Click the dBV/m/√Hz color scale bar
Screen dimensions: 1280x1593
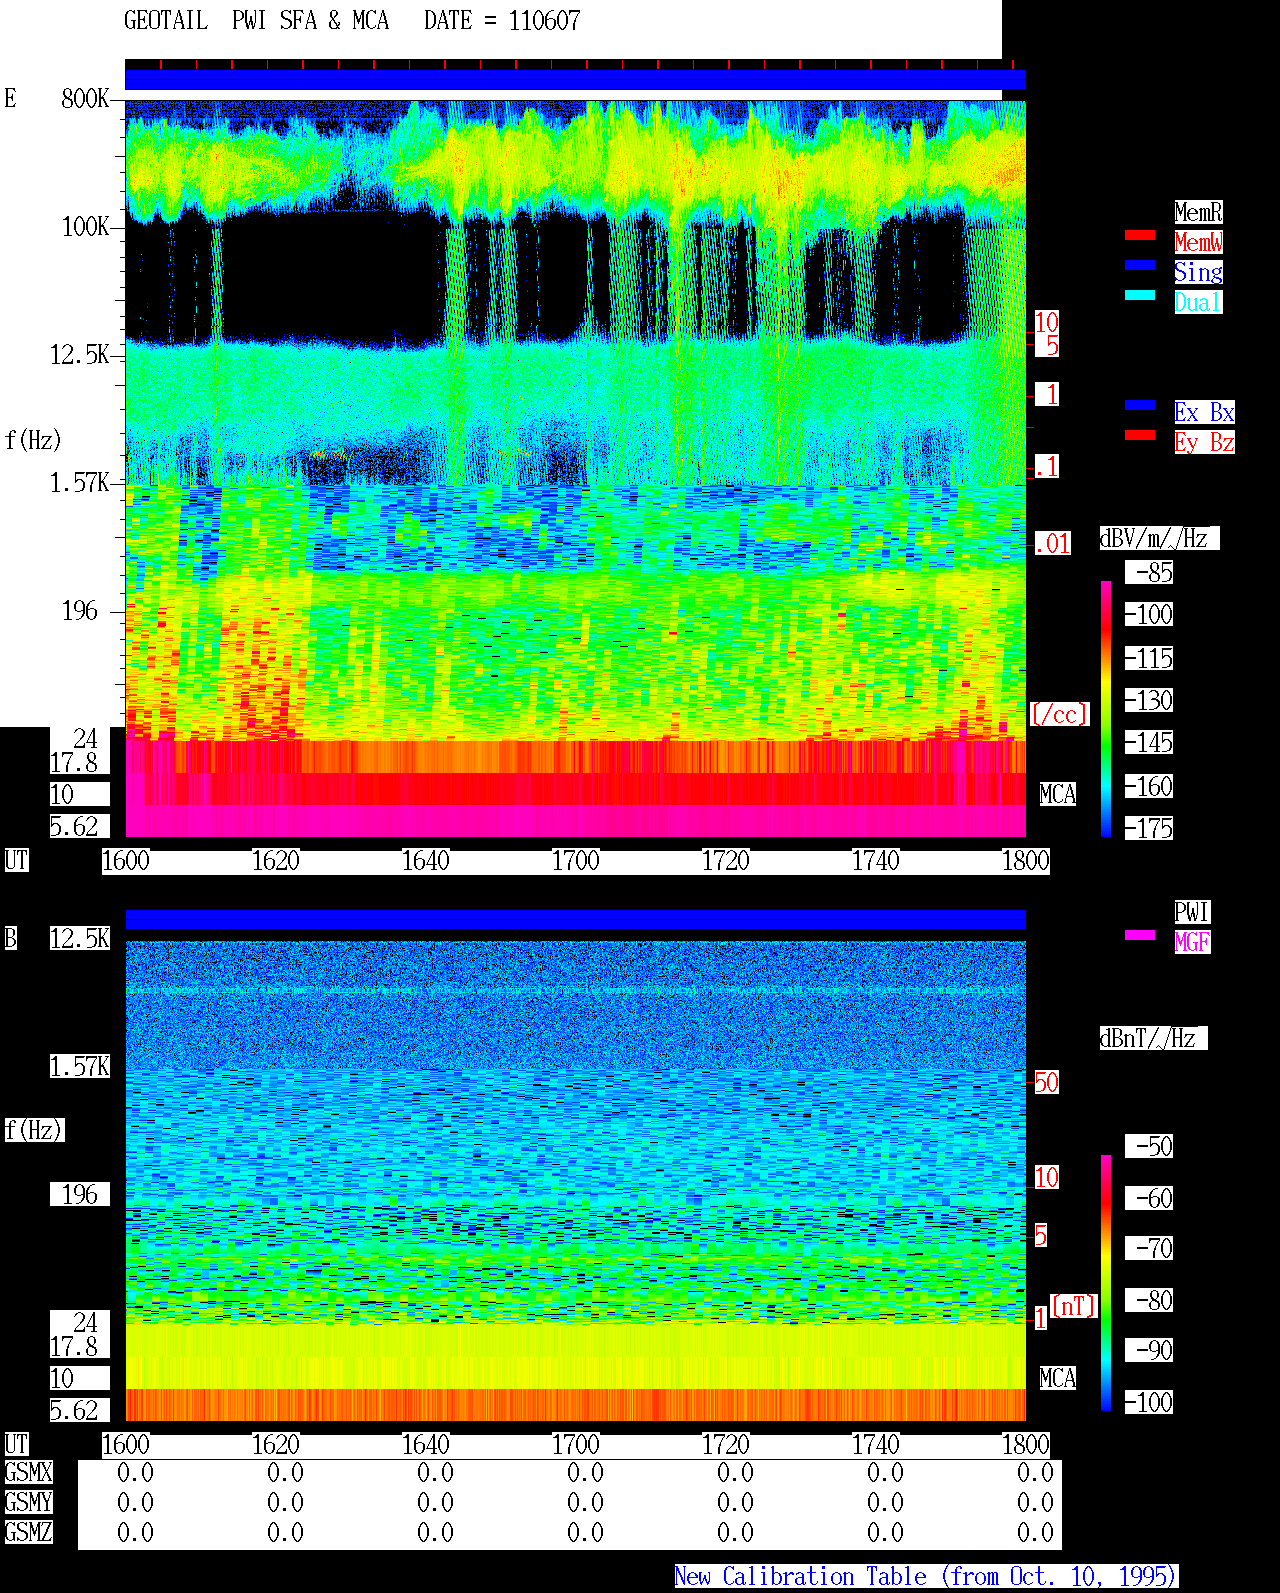pyautogui.click(x=1106, y=709)
